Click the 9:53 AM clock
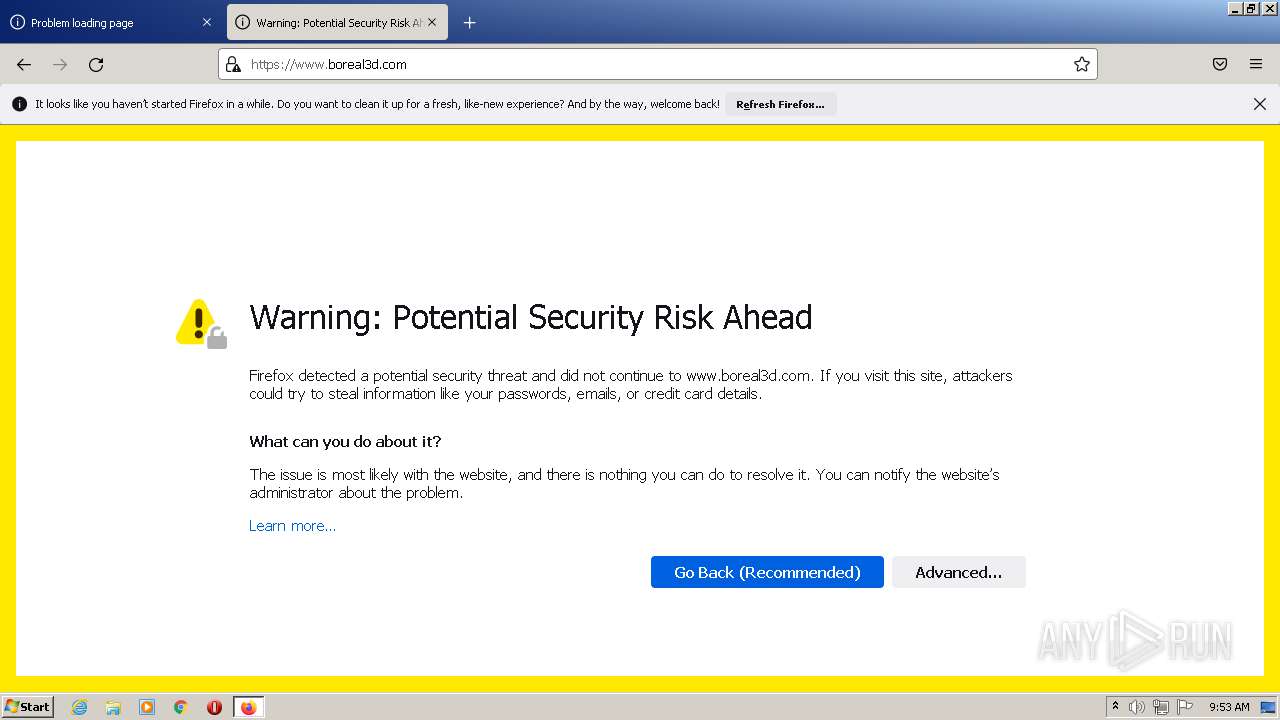The width and height of the screenshot is (1280, 720). (1229, 707)
